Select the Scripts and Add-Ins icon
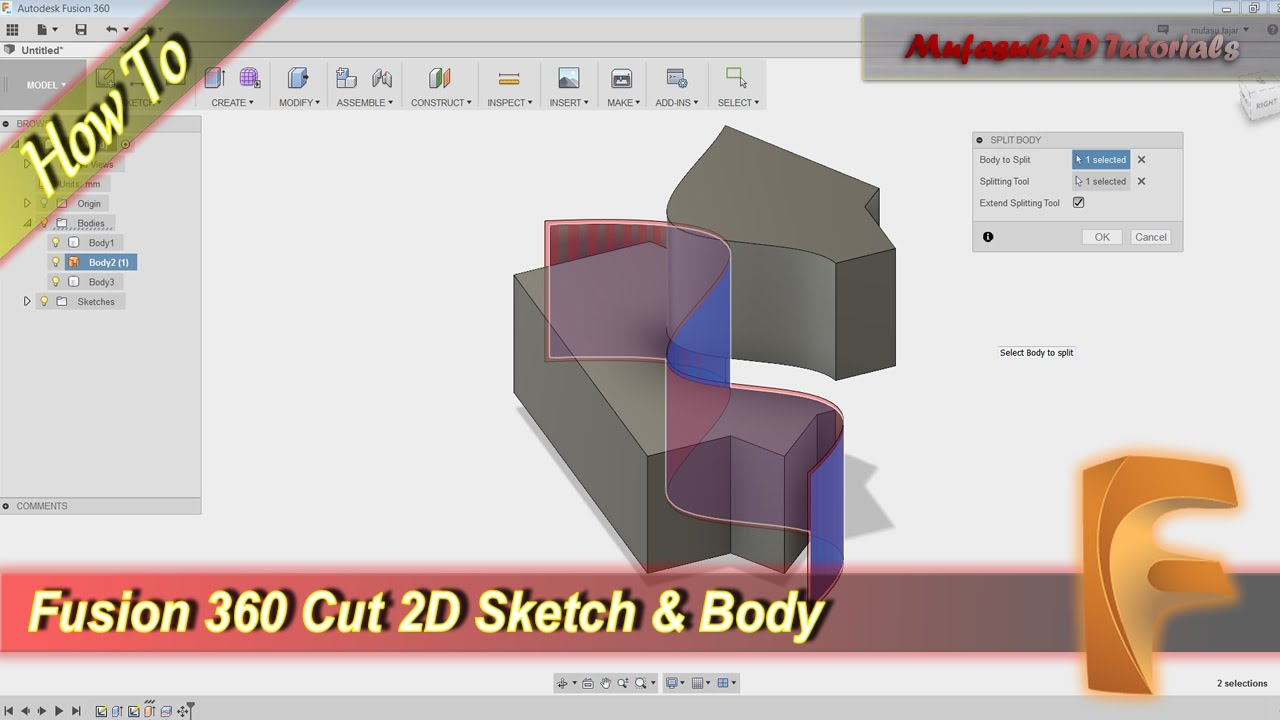This screenshot has height=720, width=1280. click(676, 78)
